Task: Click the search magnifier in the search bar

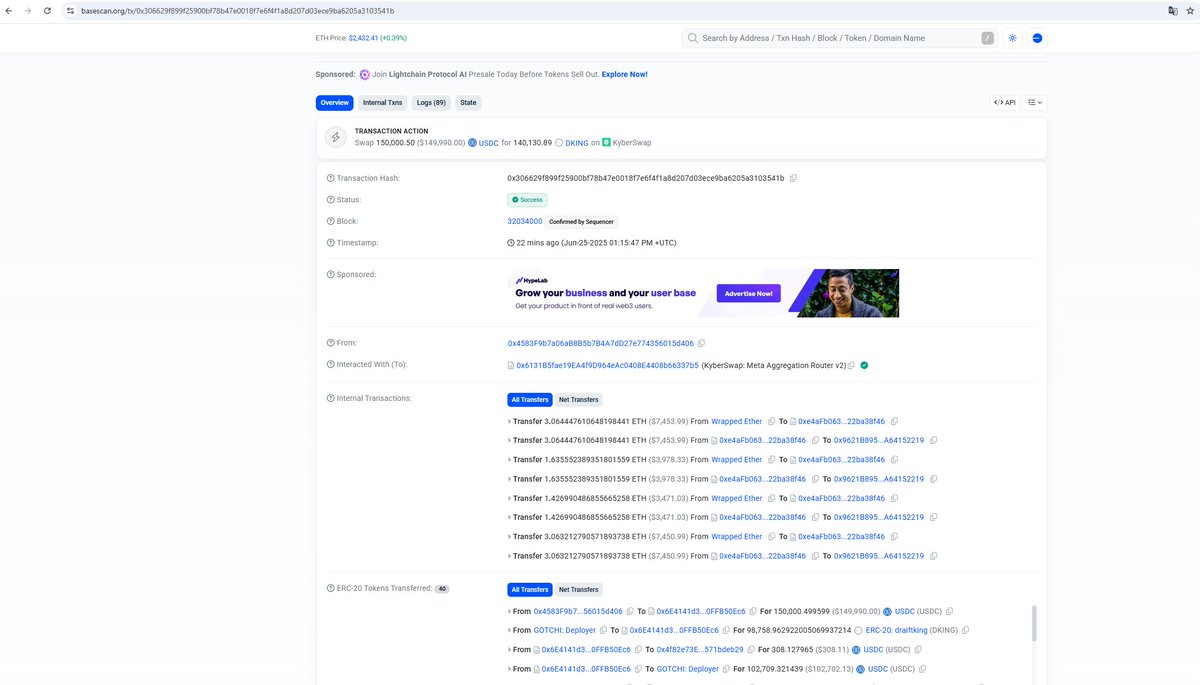Action: (x=692, y=37)
